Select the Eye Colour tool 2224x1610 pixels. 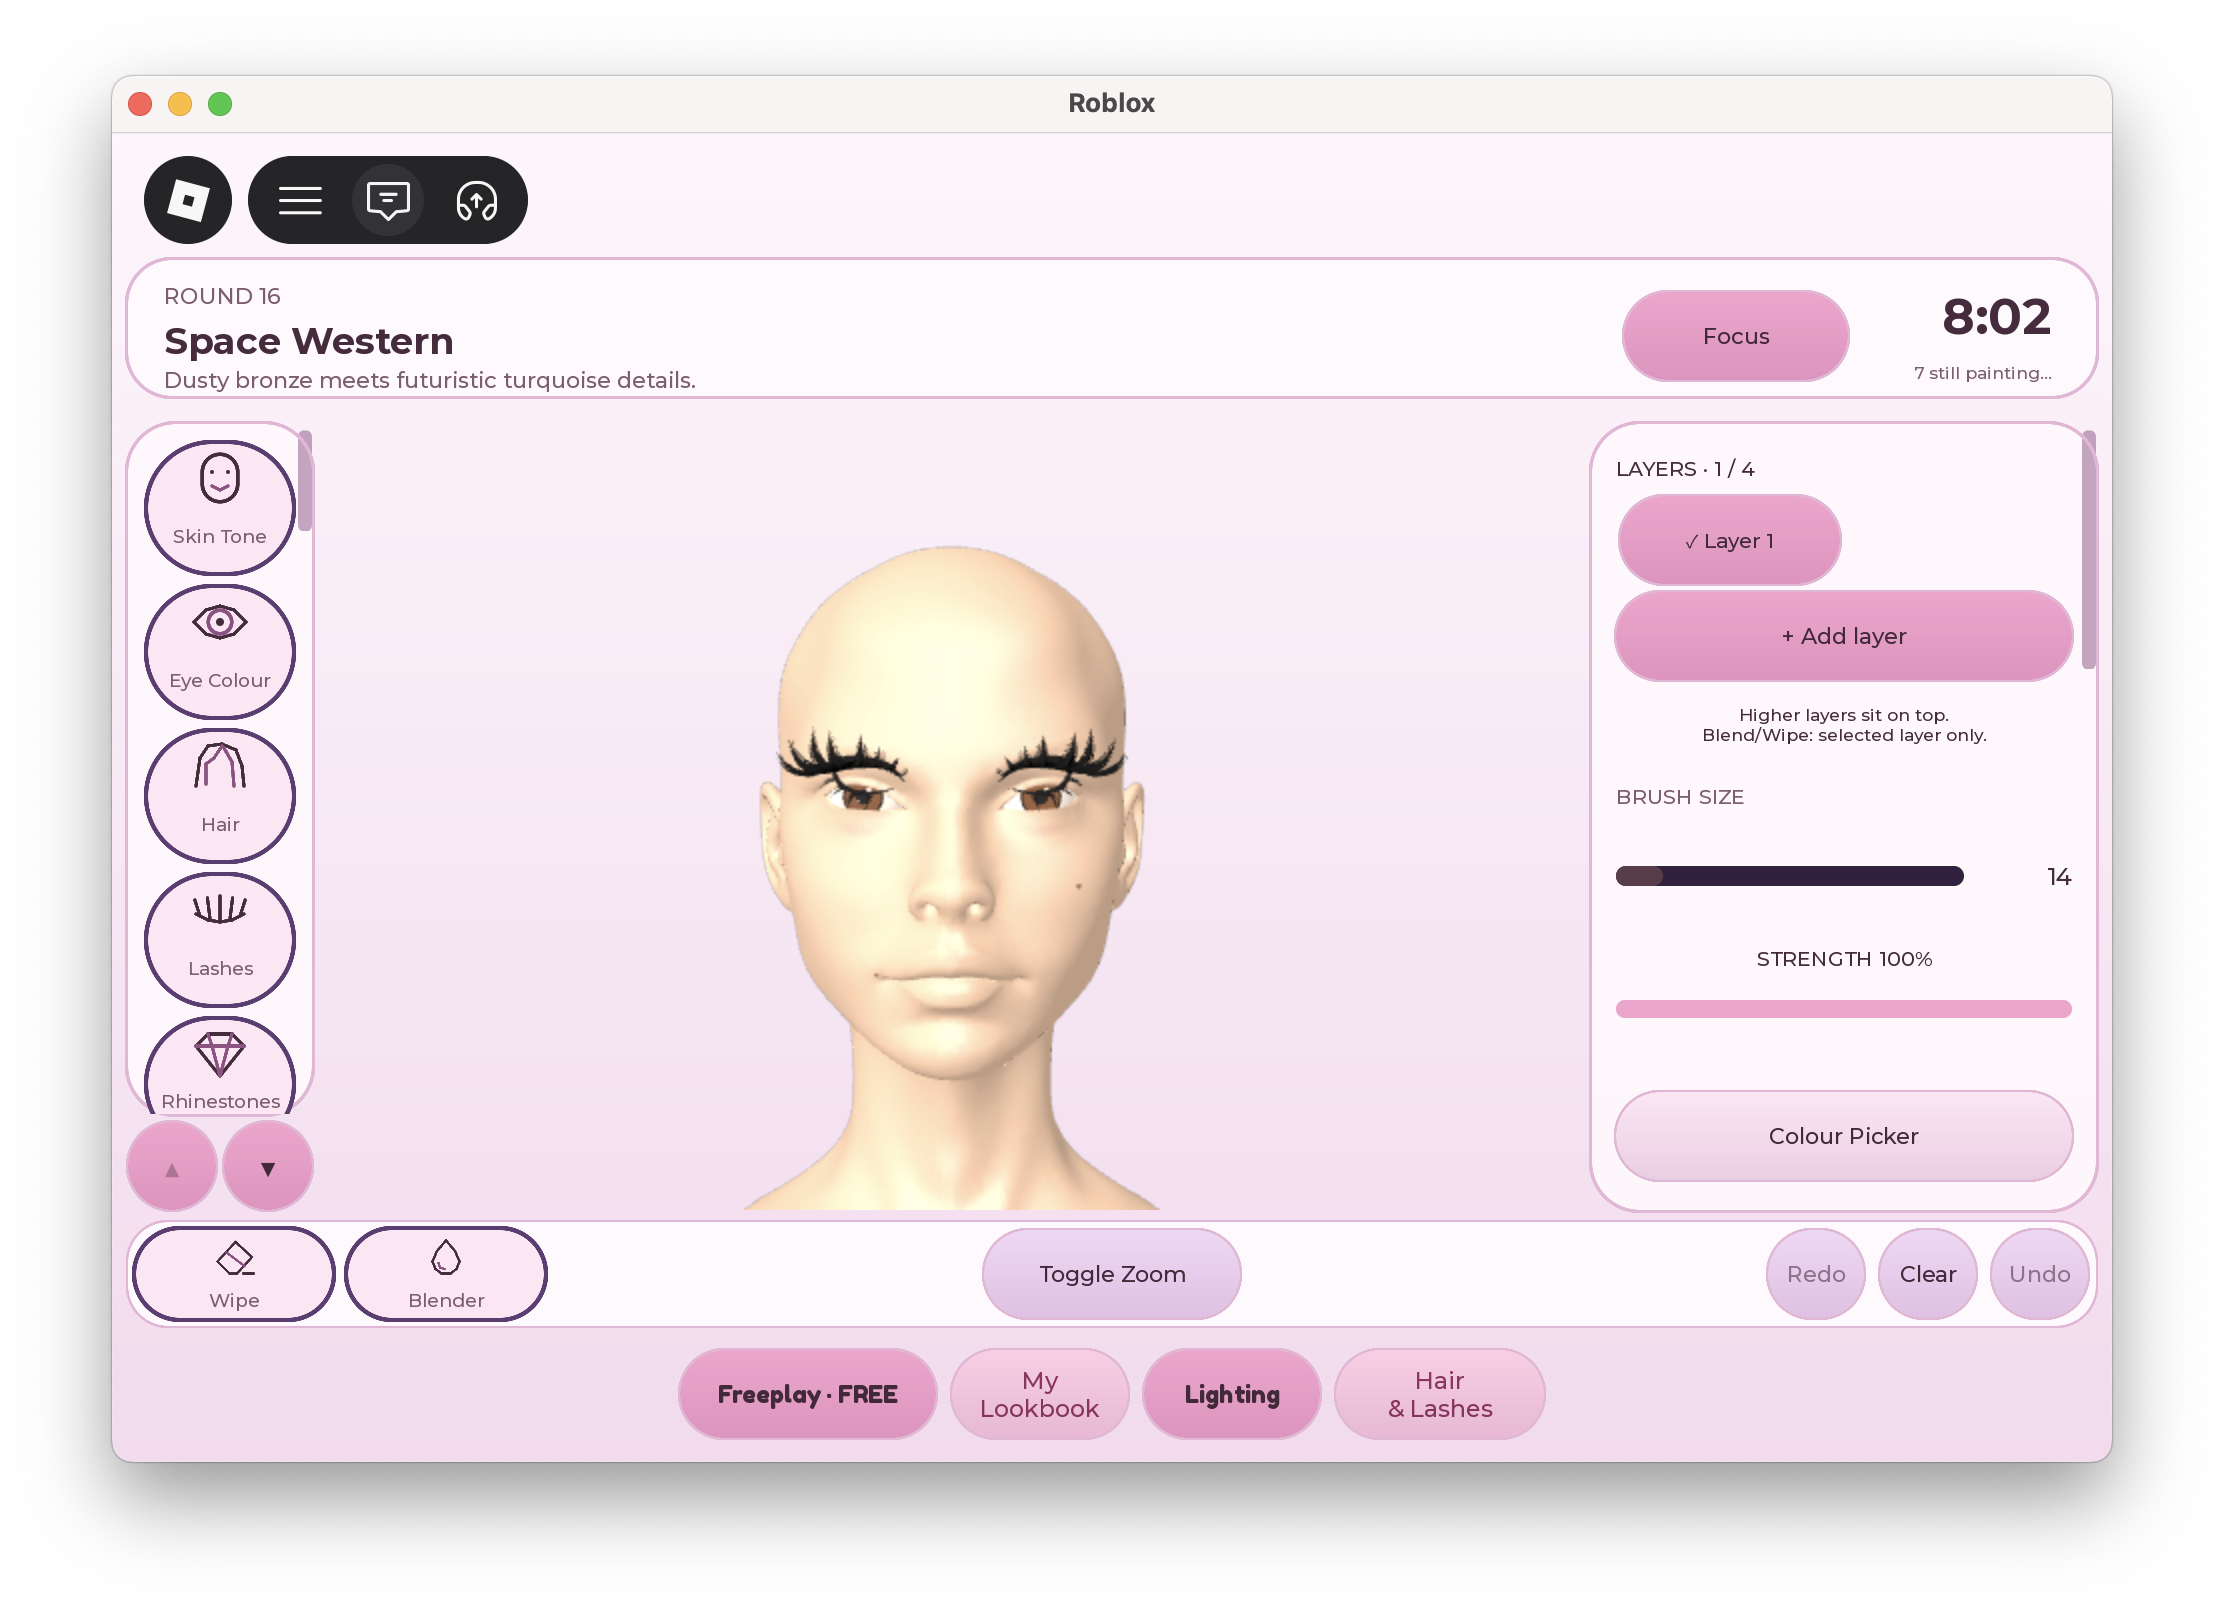pyautogui.click(x=220, y=651)
